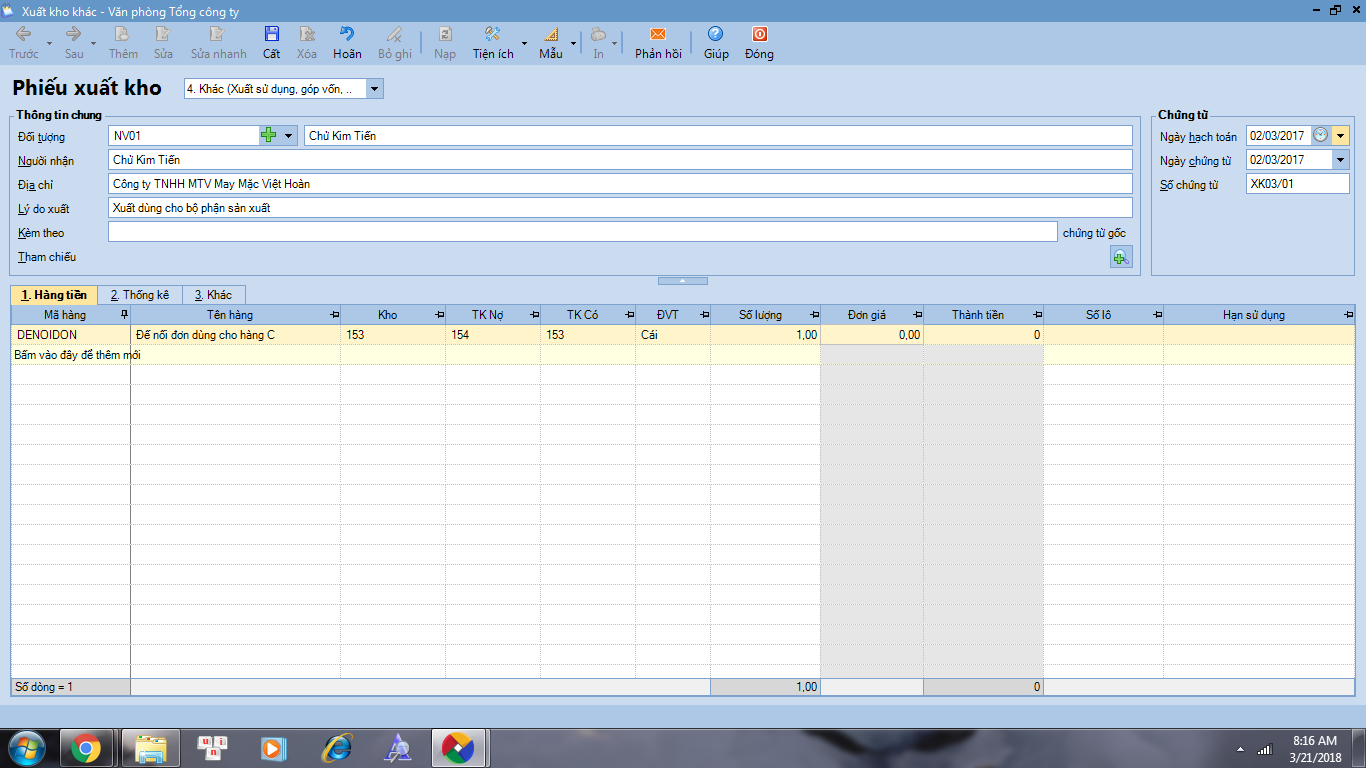Click the Số chứng từ field
The image size is (1366, 768).
[x=1297, y=184]
